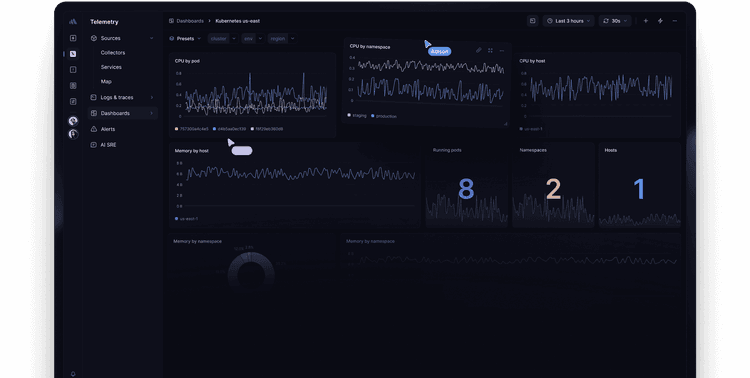
Task: Toggle the orange-dot pod series in CPU by pod
Action: point(192,129)
